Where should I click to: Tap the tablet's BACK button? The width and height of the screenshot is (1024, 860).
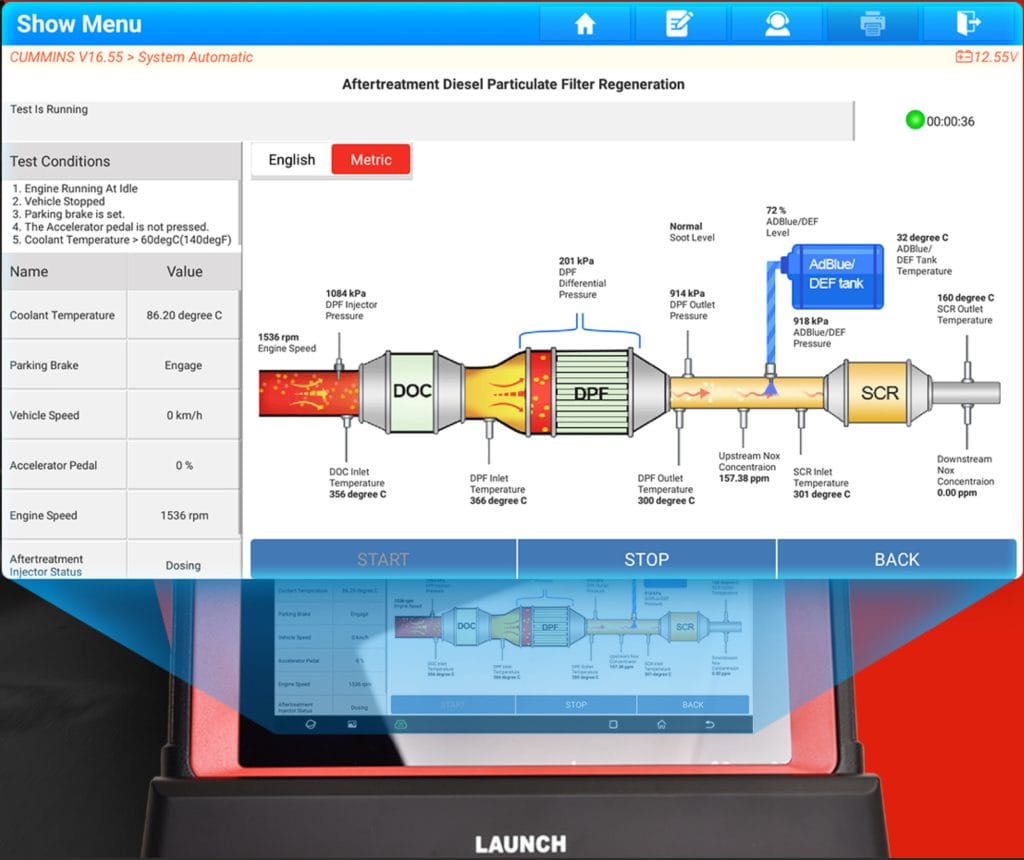click(x=693, y=705)
